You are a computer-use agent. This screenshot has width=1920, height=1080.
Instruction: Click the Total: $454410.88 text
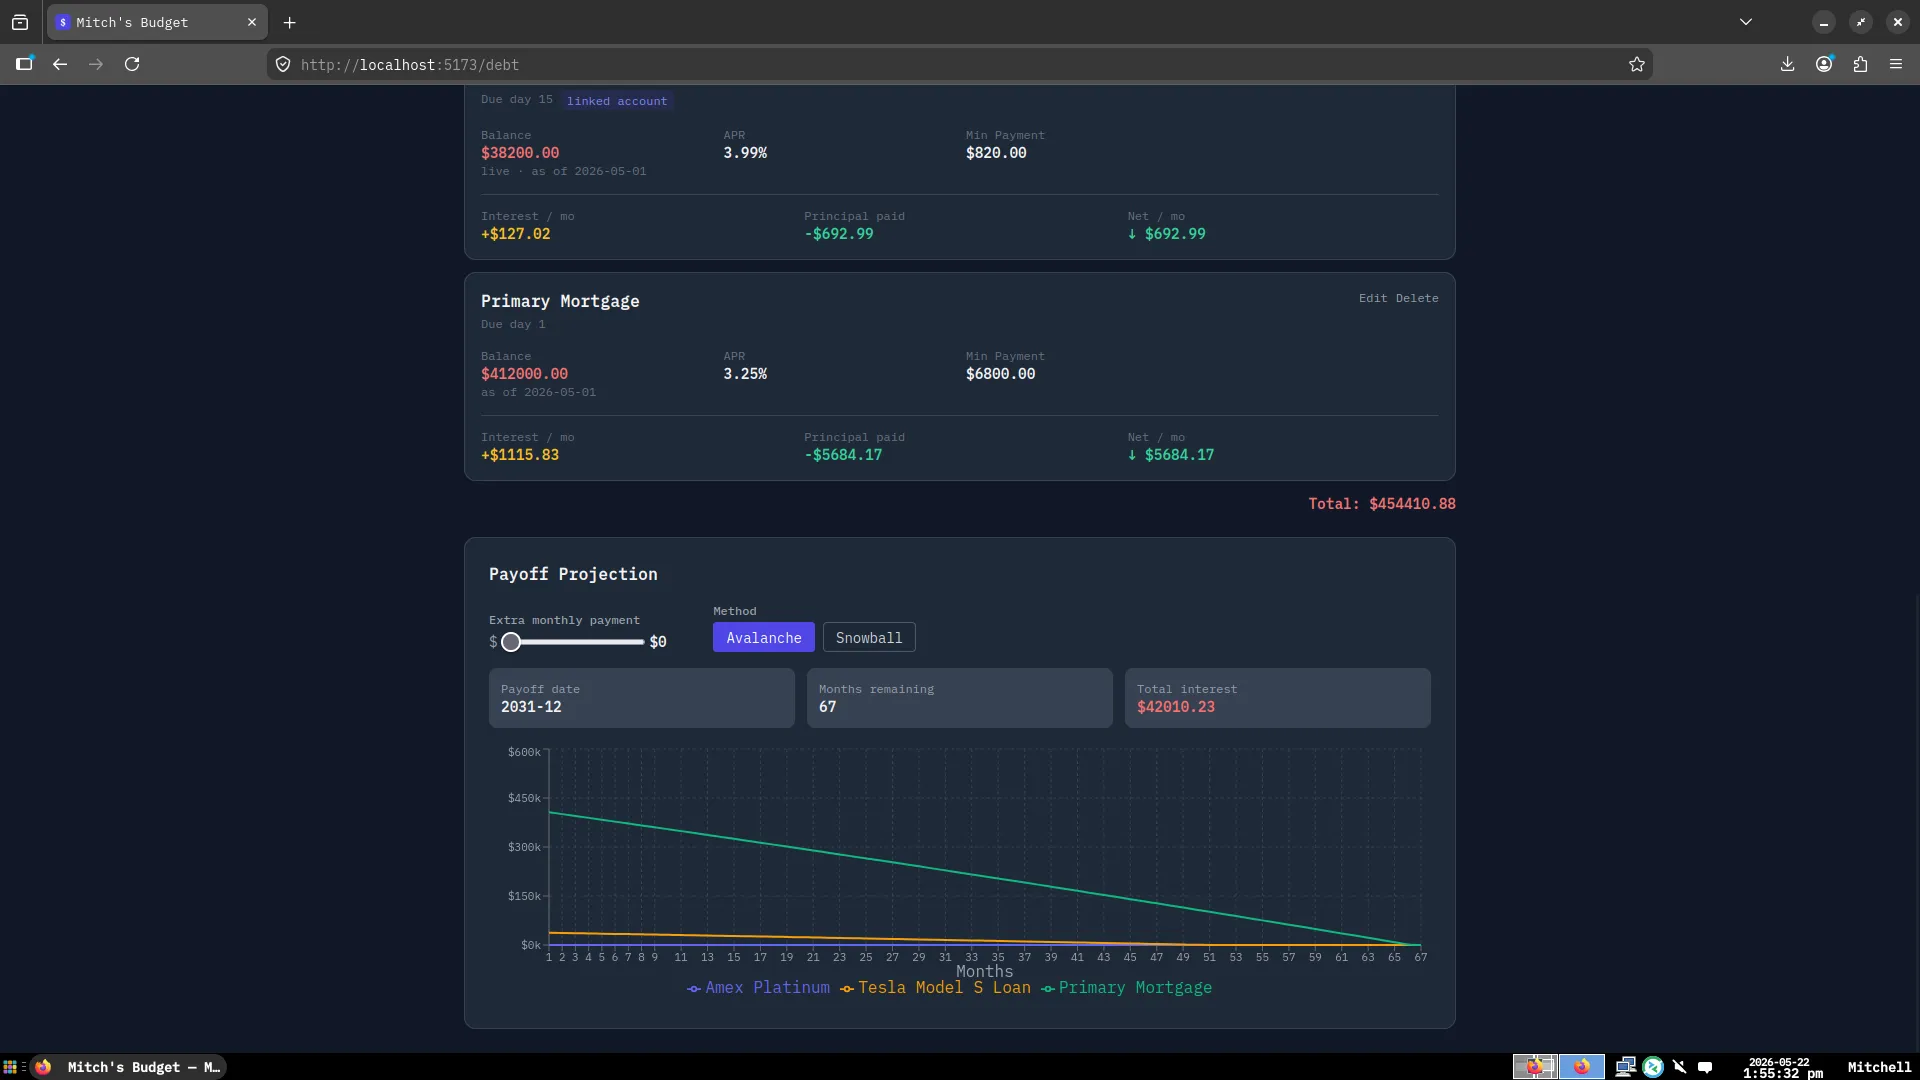(x=1382, y=504)
